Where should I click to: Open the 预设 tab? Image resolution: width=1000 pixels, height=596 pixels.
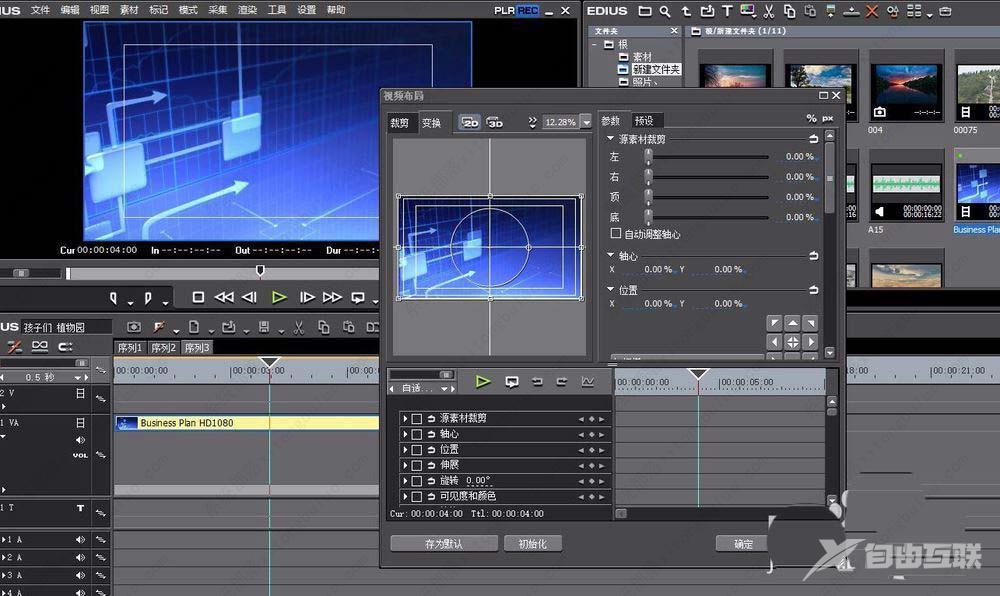[x=644, y=120]
